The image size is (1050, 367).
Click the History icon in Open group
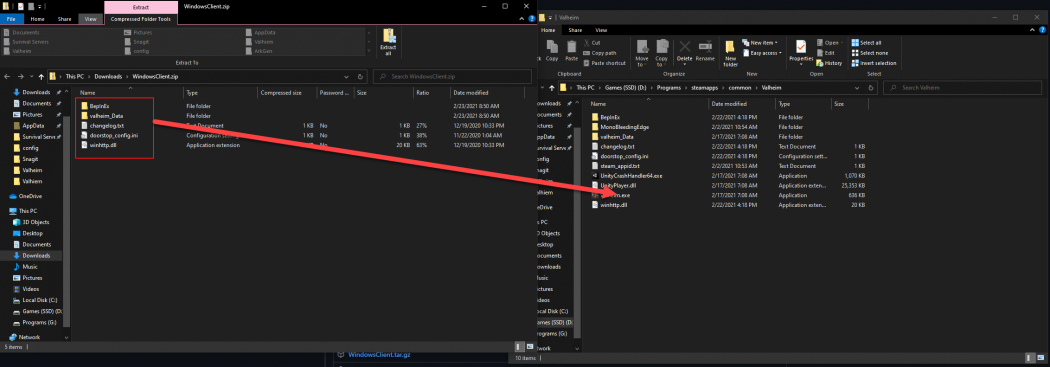820,63
